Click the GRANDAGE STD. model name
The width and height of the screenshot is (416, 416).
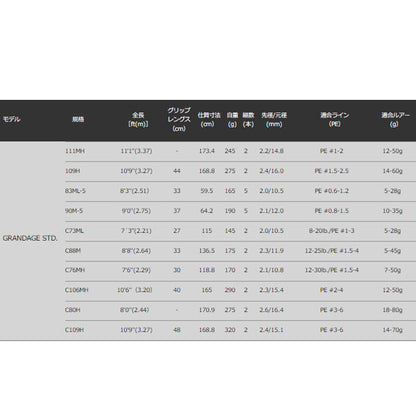point(30,238)
